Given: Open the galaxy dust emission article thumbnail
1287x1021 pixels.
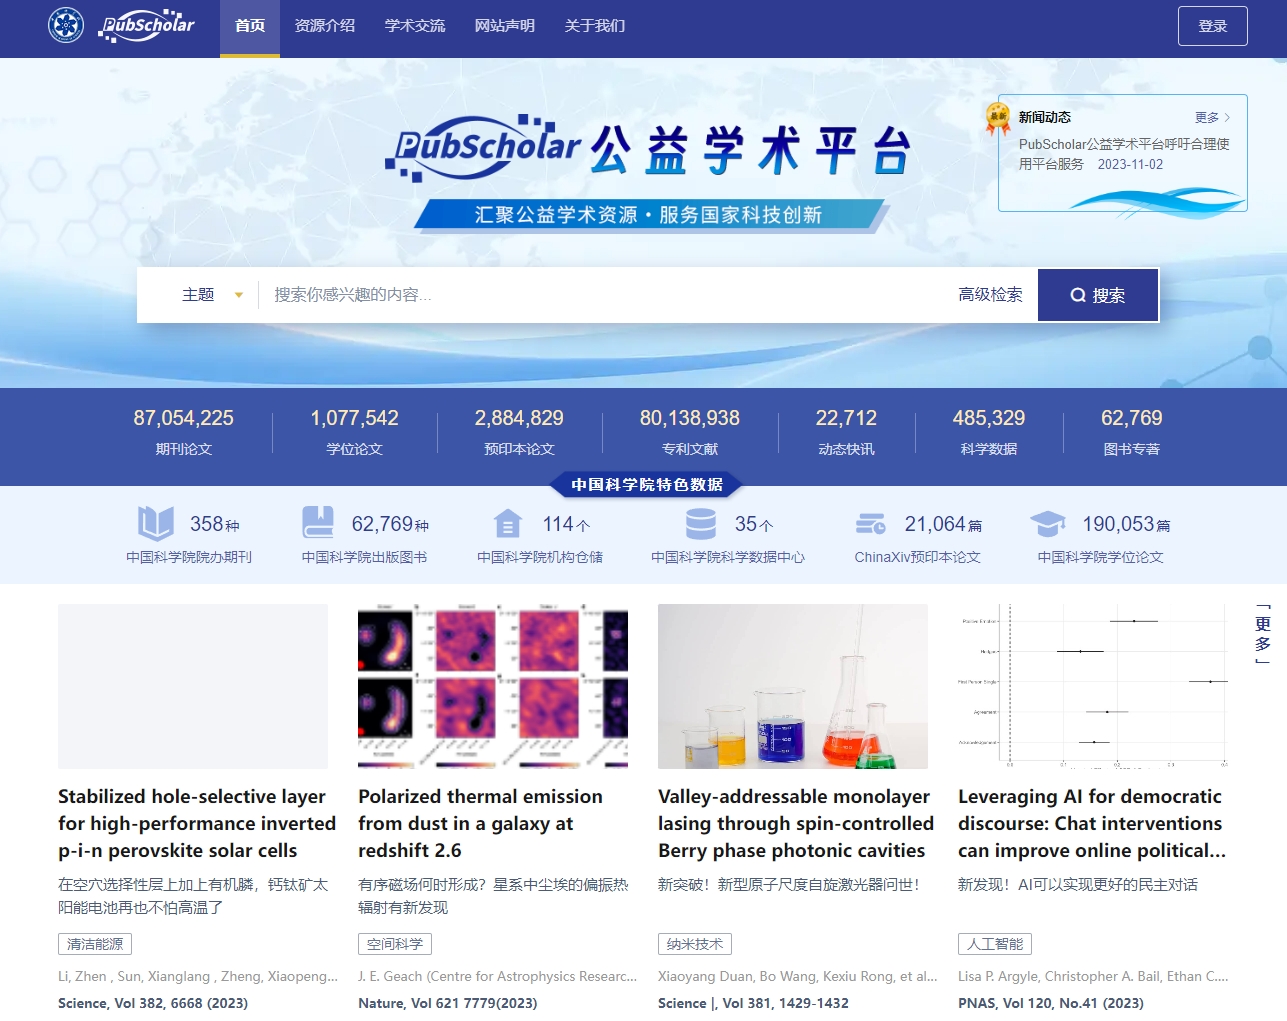Looking at the screenshot, I should tap(493, 686).
